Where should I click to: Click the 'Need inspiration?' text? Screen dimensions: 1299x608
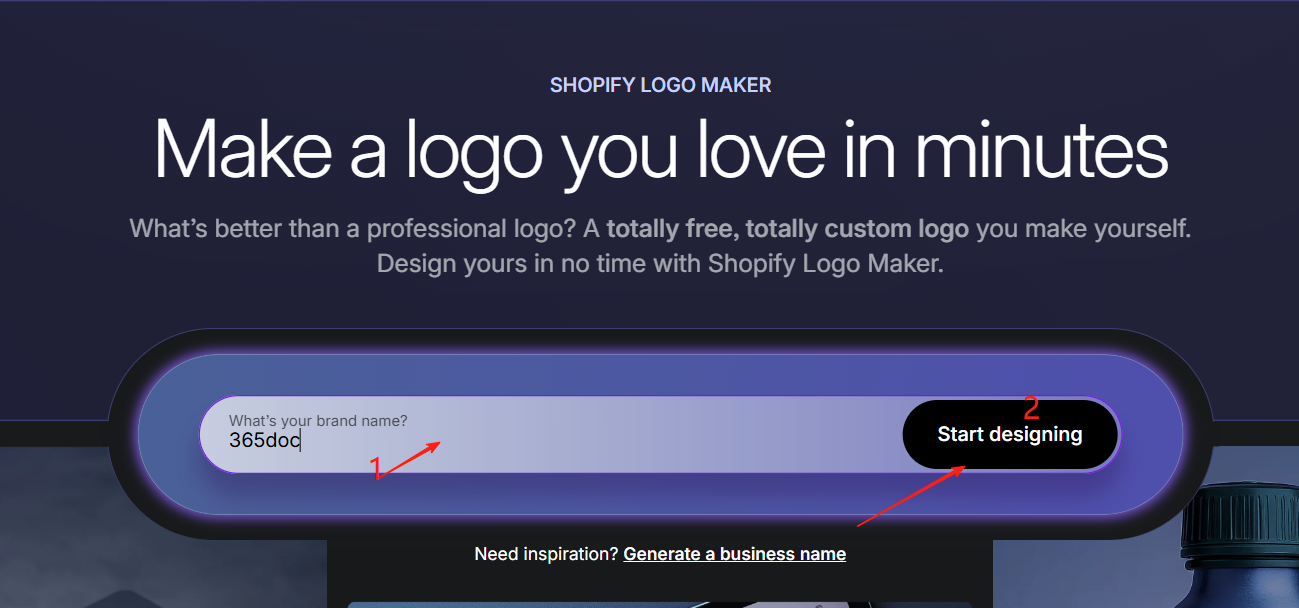point(546,554)
